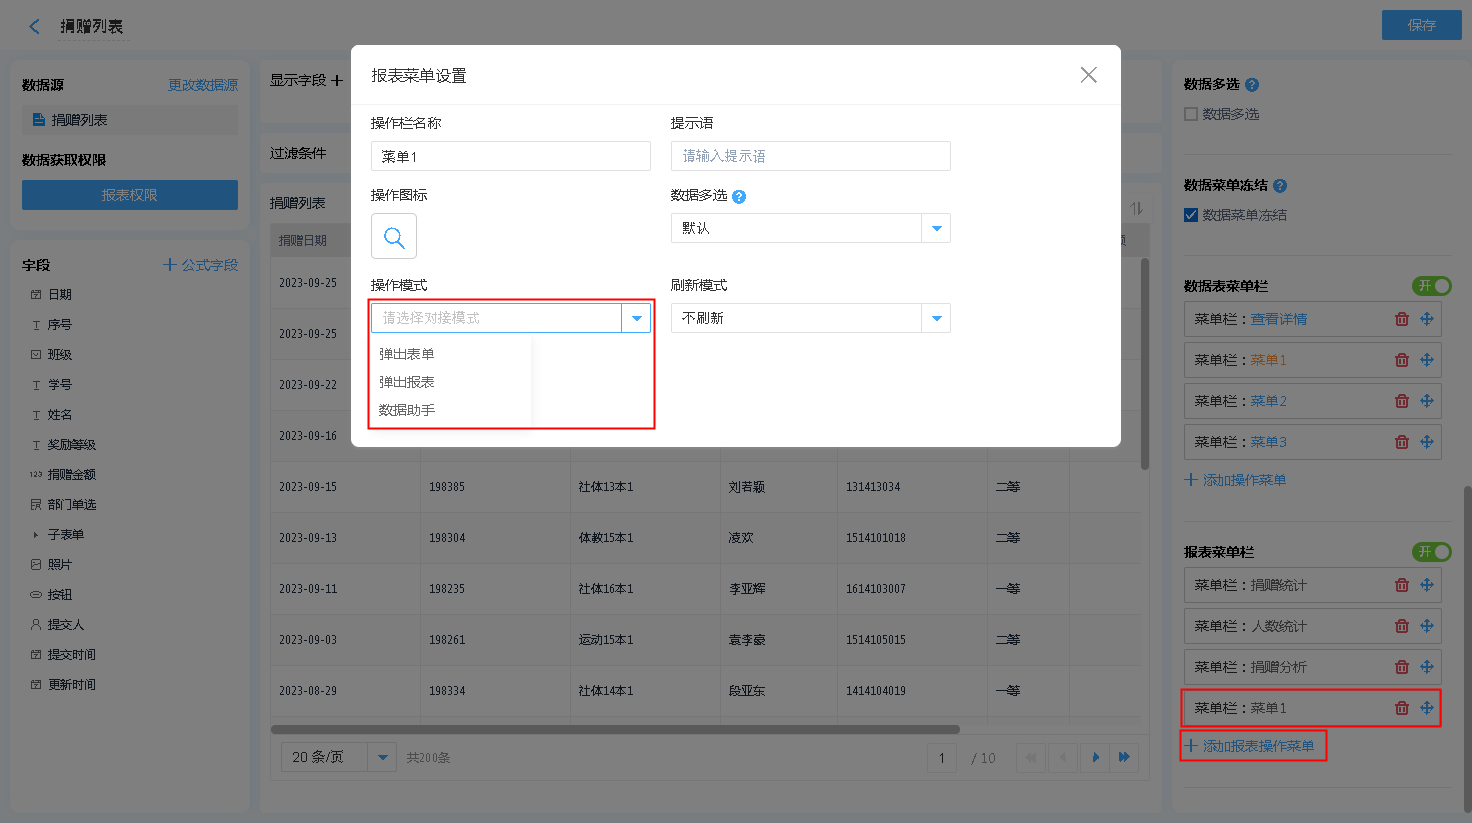Click next page arrow in pagination
Viewport: 1472px width, 823px height.
coord(1096,757)
